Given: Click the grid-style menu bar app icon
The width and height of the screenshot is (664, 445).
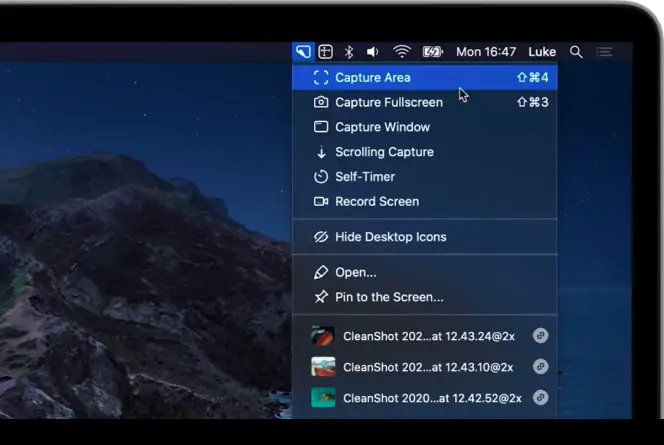Looking at the screenshot, I should click(325, 52).
